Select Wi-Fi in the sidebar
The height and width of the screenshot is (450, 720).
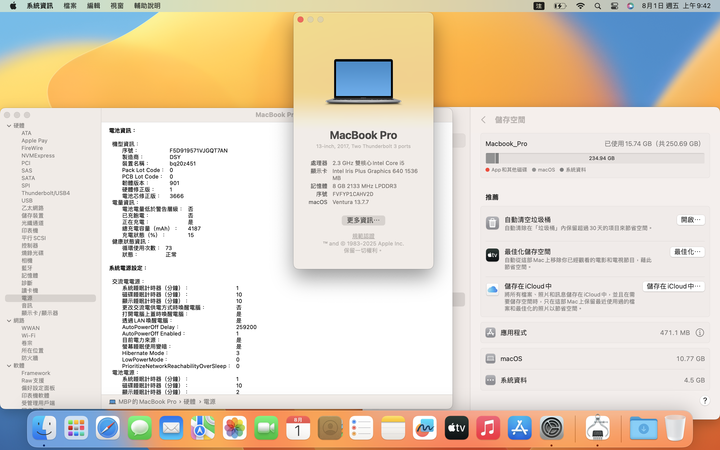point(28,336)
